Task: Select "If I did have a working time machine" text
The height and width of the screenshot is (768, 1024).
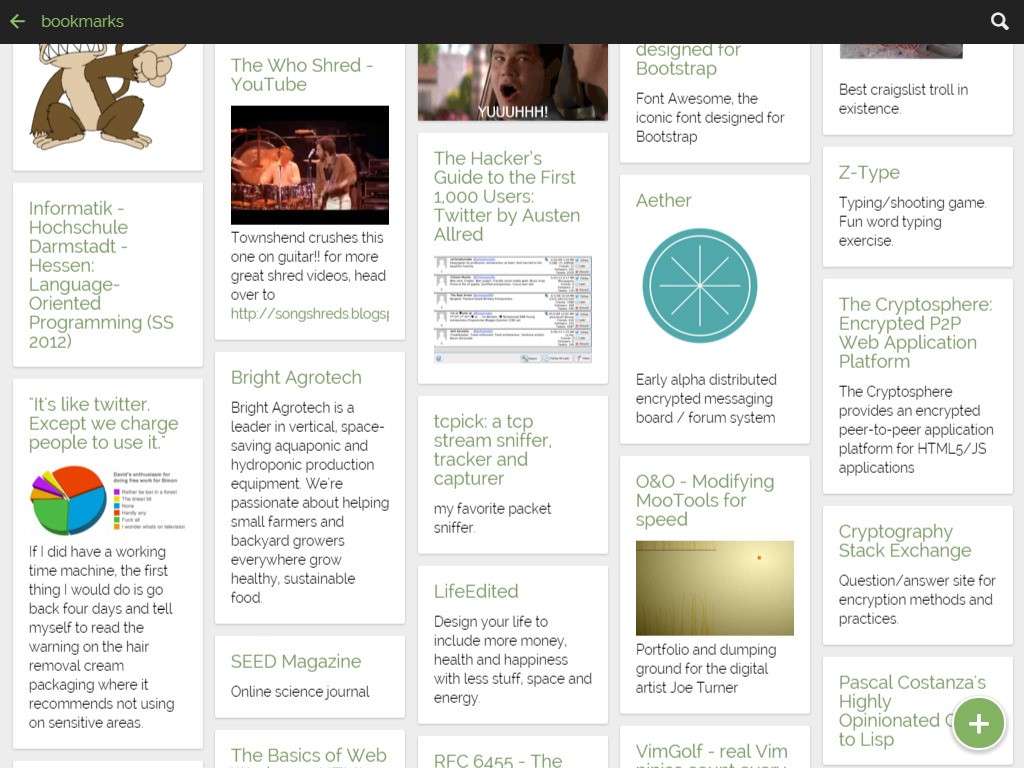Action: [101, 637]
